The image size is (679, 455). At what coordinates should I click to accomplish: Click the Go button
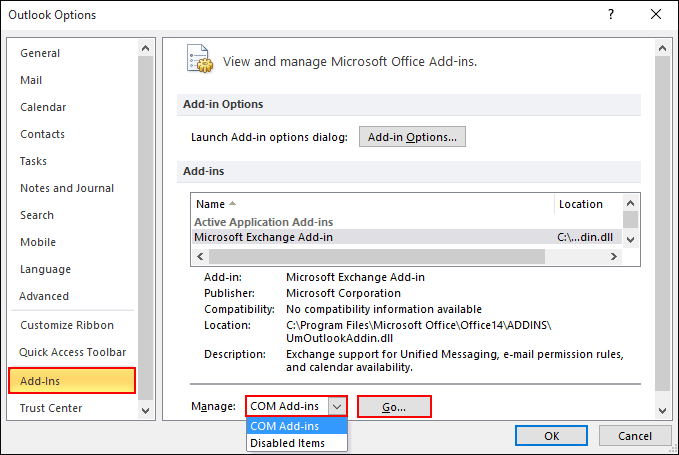[x=394, y=407]
